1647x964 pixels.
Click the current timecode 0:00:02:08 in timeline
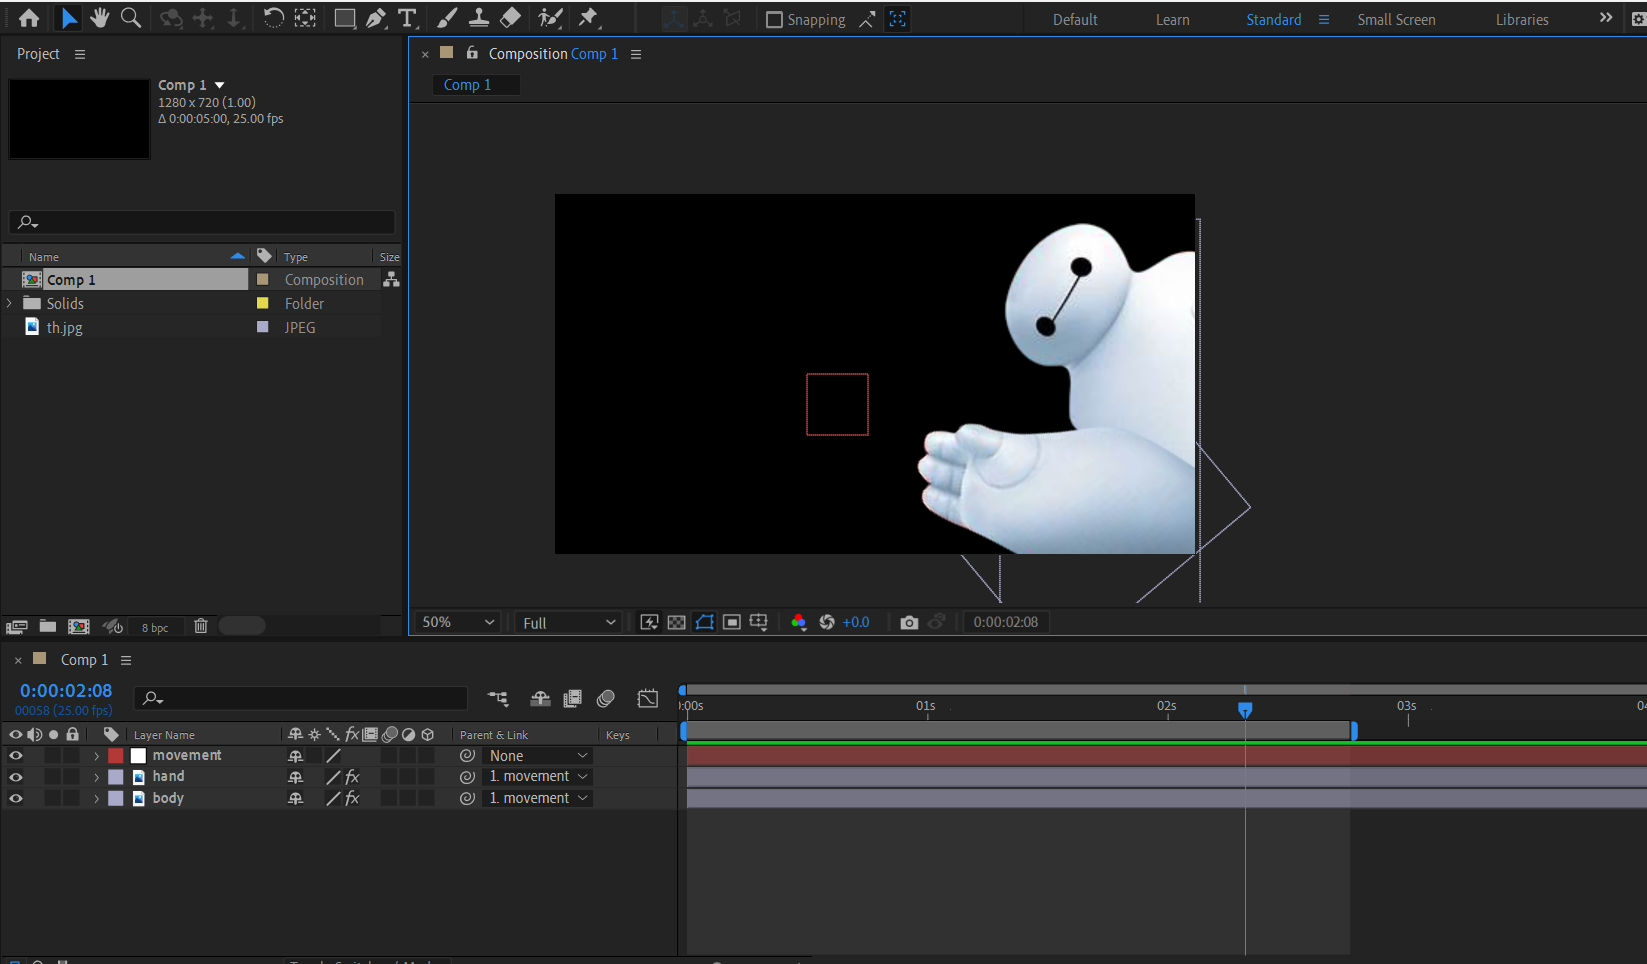pos(66,690)
